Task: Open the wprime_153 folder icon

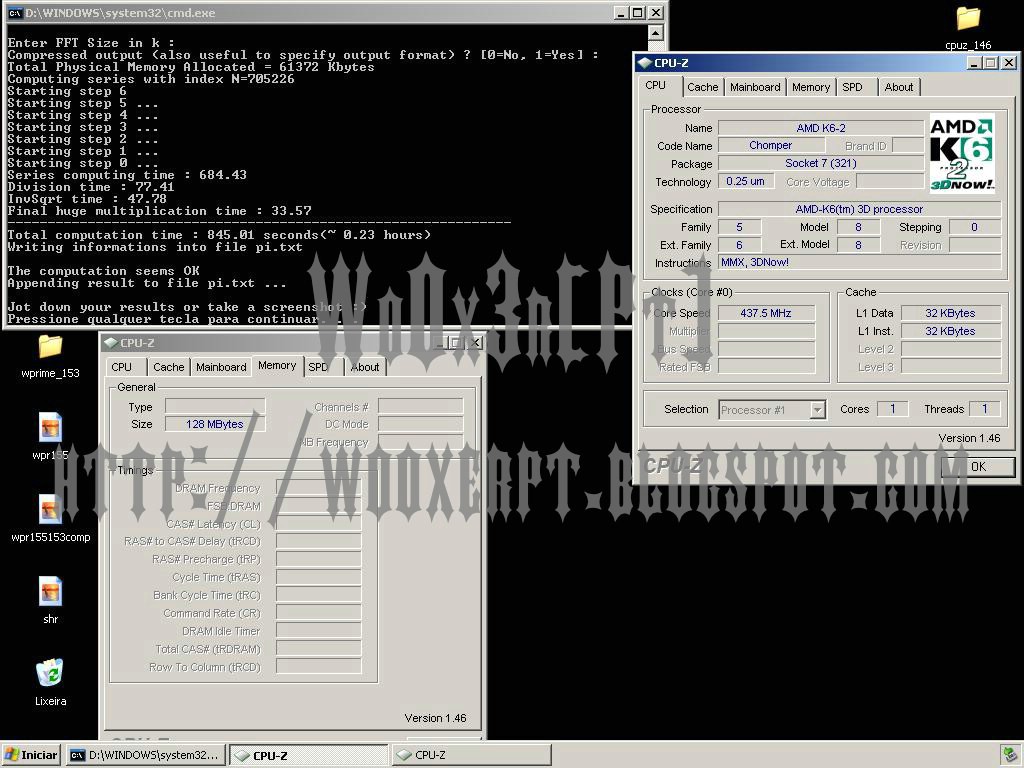Action: pos(50,347)
